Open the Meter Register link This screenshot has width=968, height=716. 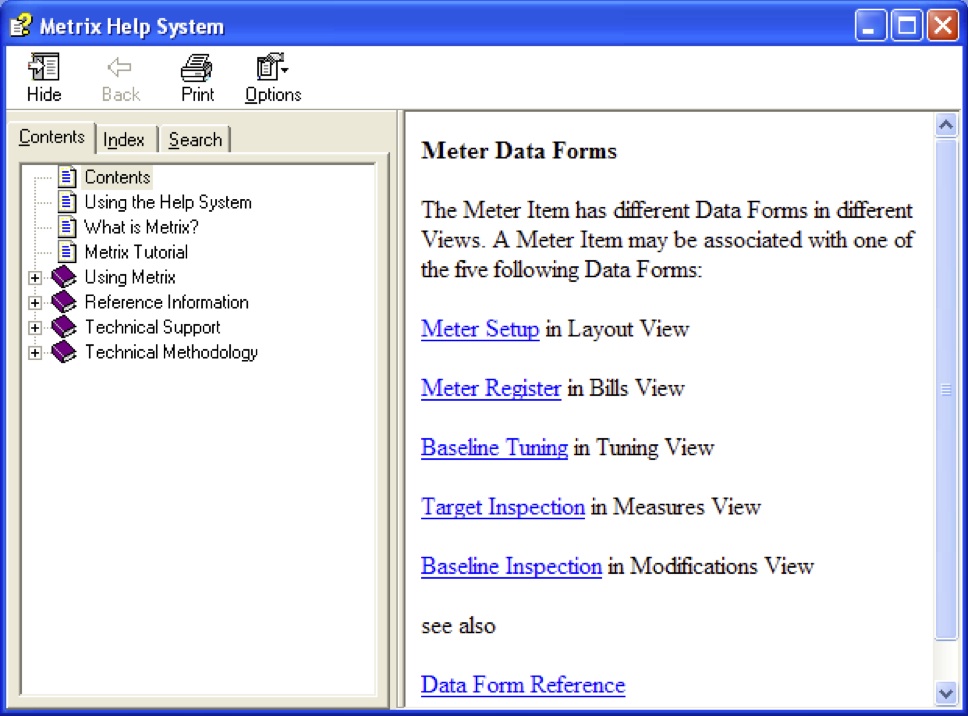point(491,388)
